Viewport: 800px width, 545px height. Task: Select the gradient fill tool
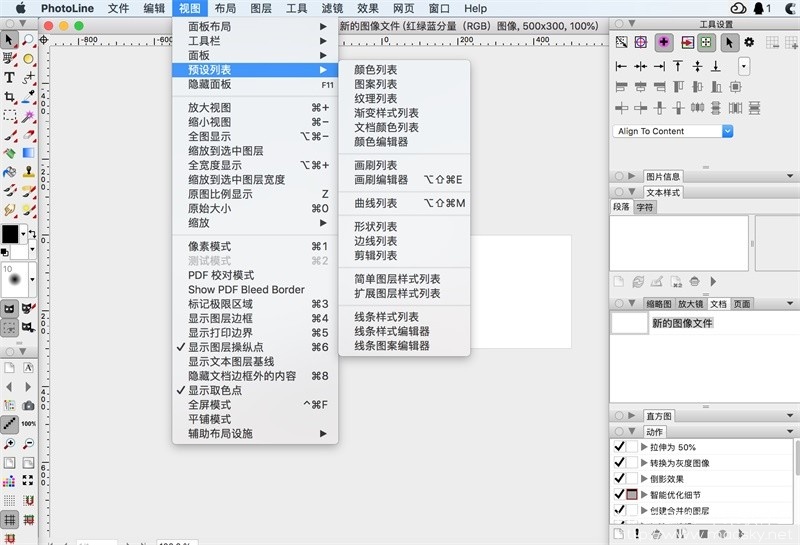[x=29, y=153]
